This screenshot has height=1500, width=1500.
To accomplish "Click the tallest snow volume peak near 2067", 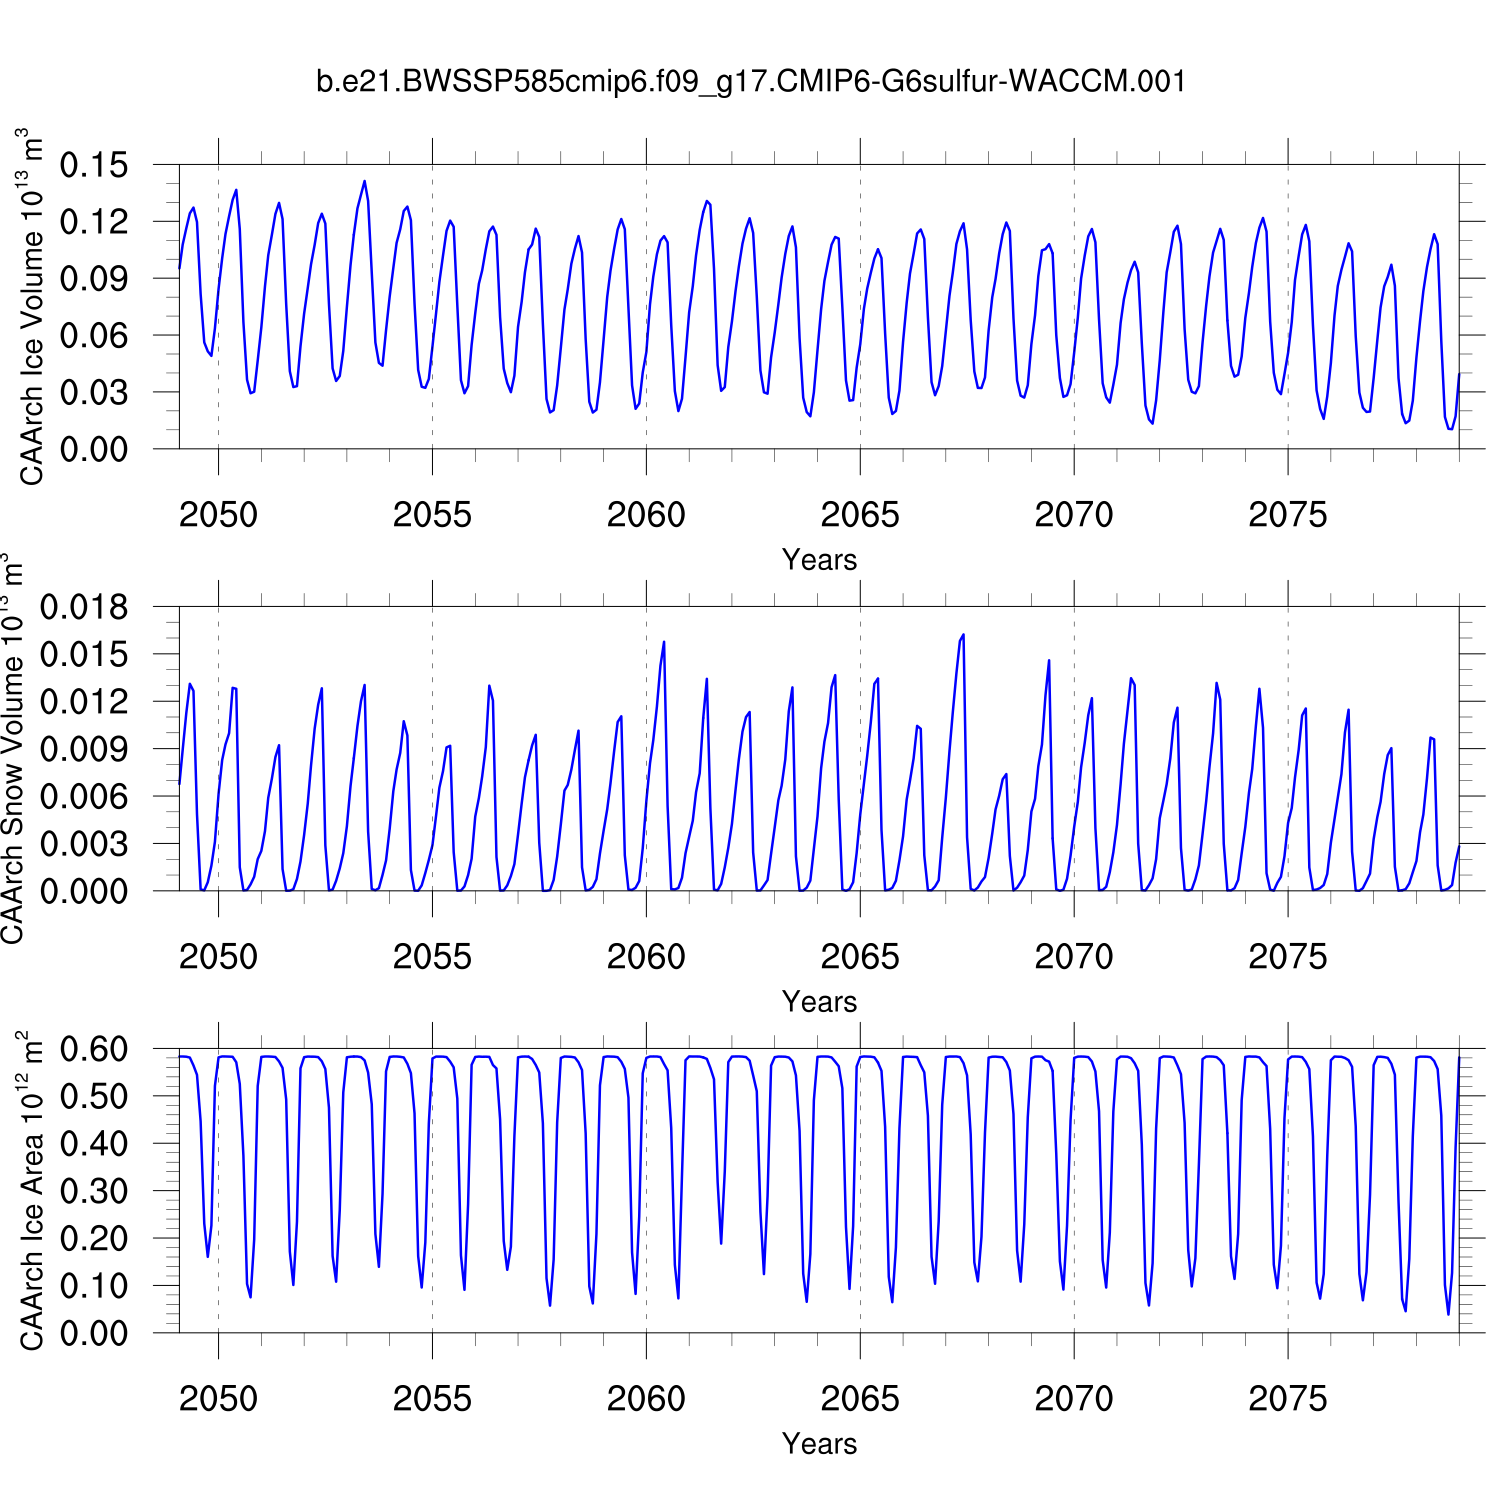I will [x=963, y=635].
